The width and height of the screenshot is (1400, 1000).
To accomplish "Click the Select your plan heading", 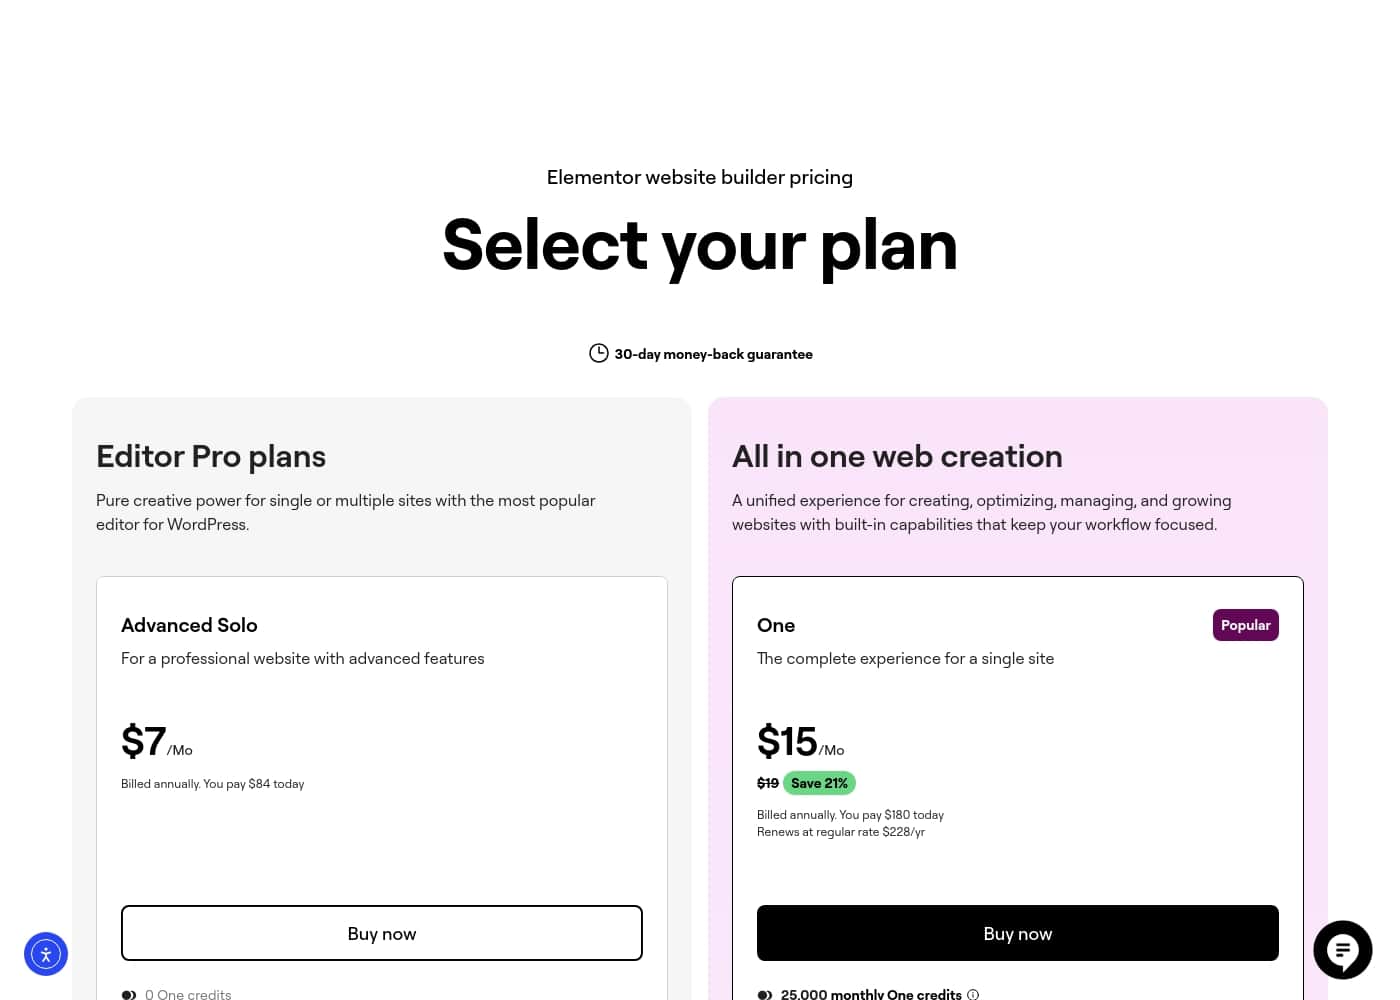I will (x=700, y=245).
